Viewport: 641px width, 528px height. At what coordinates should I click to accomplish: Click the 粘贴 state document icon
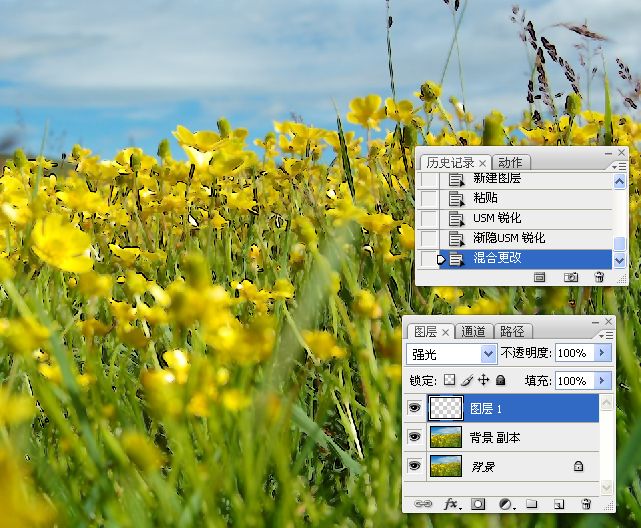(456, 199)
